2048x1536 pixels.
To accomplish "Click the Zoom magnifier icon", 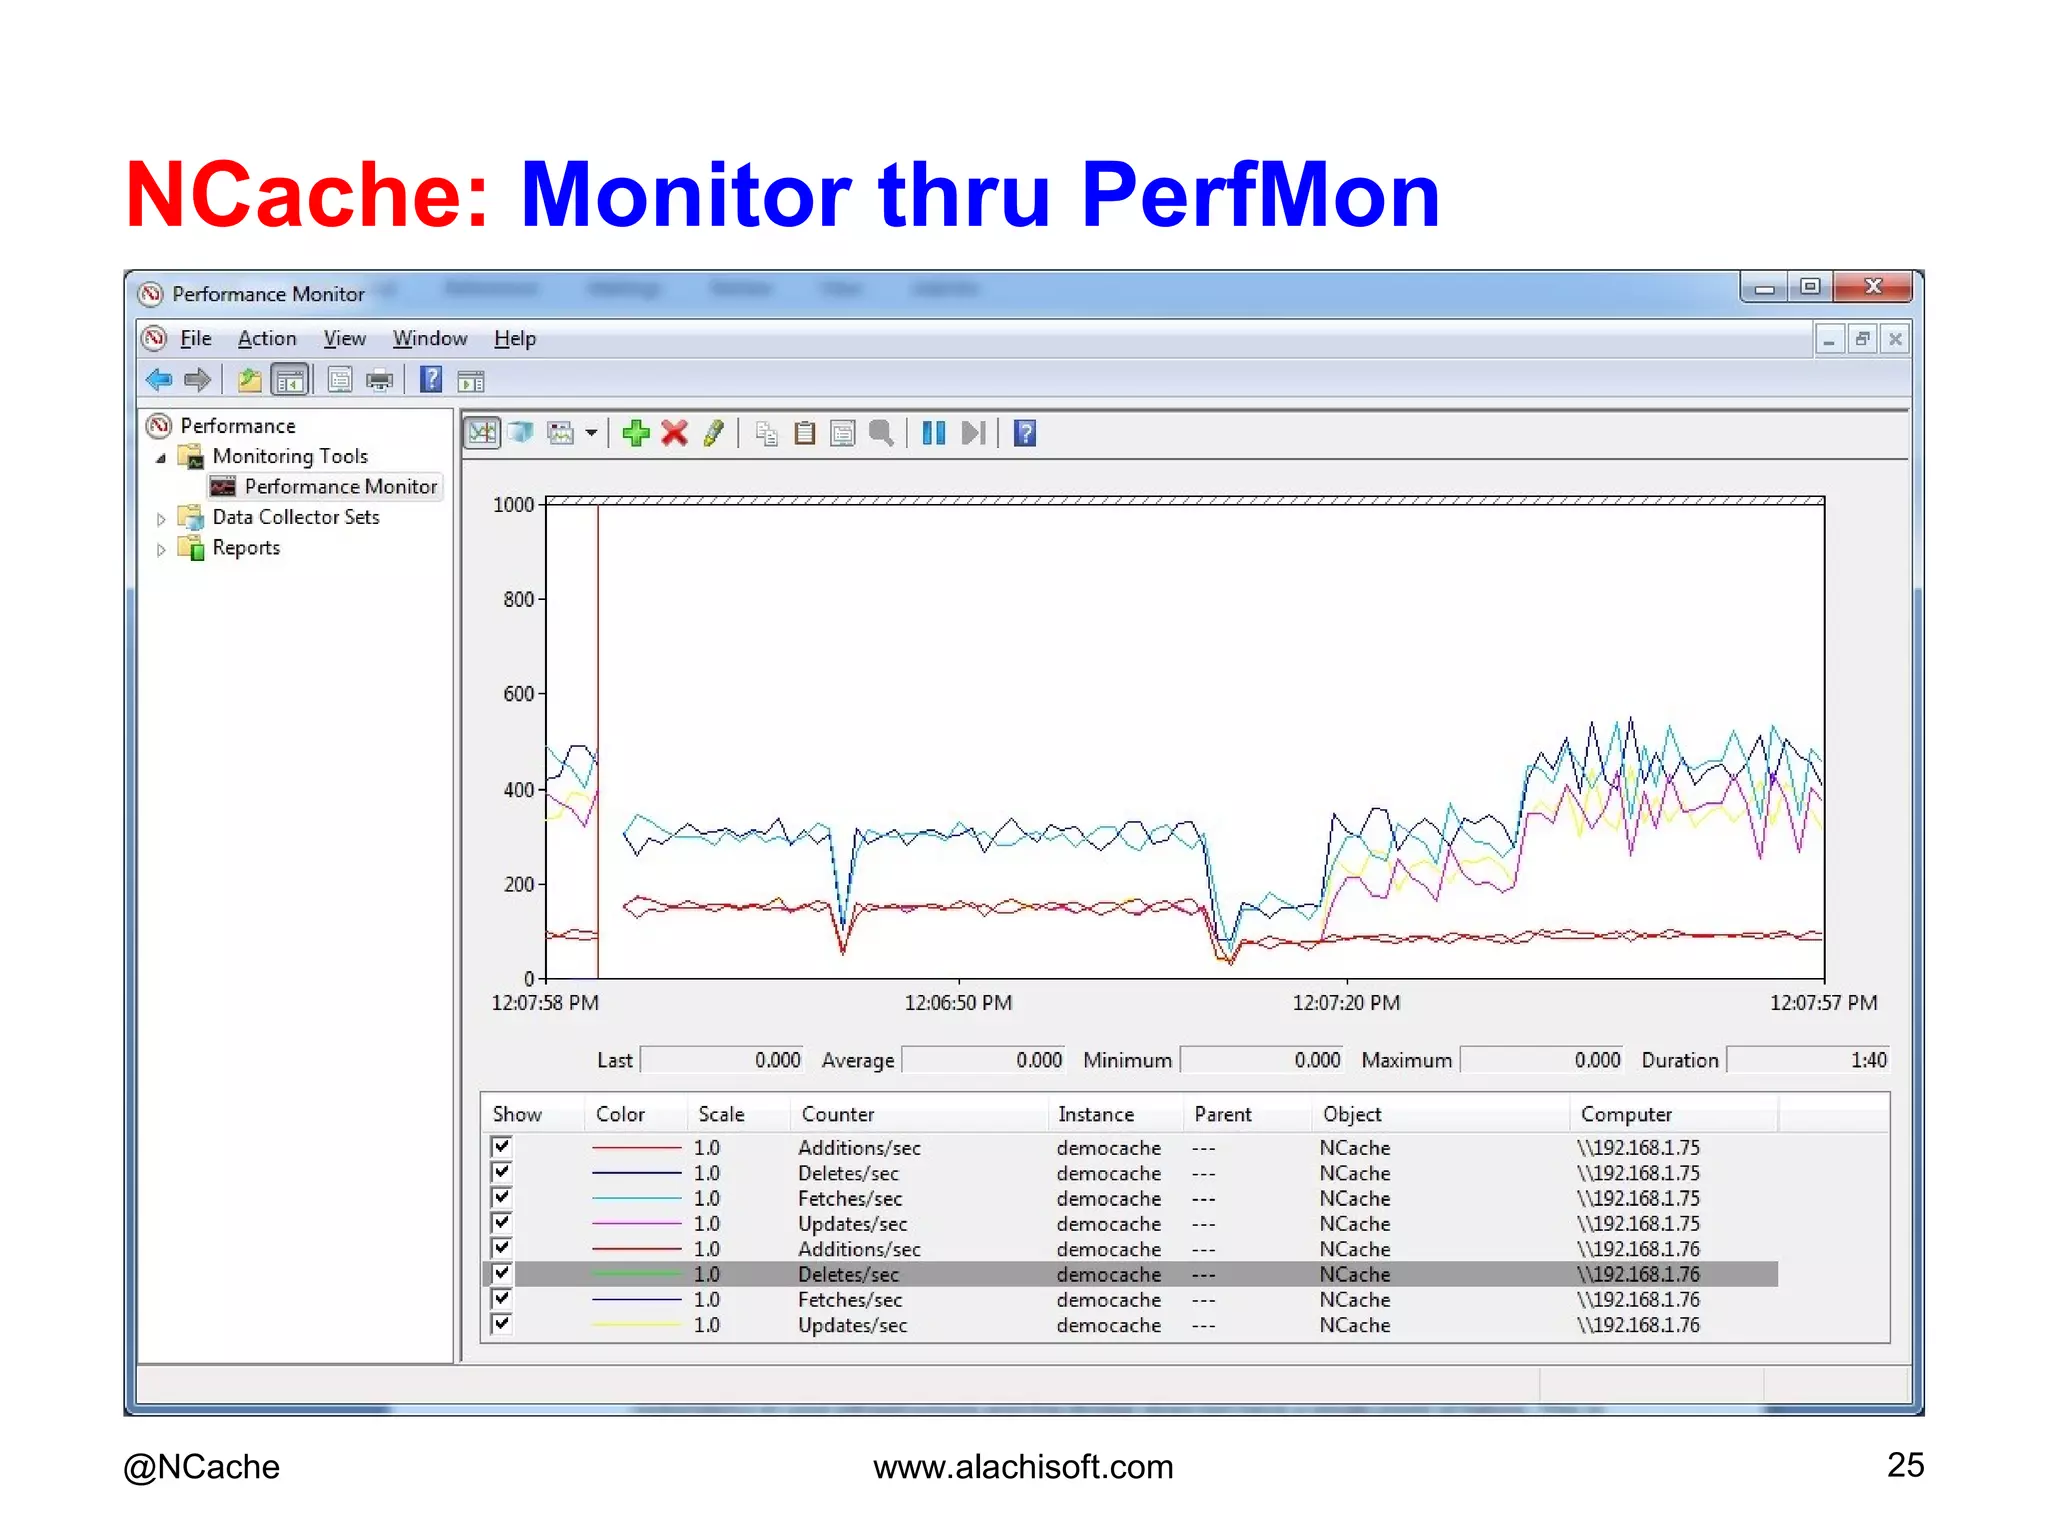I will coord(881,433).
